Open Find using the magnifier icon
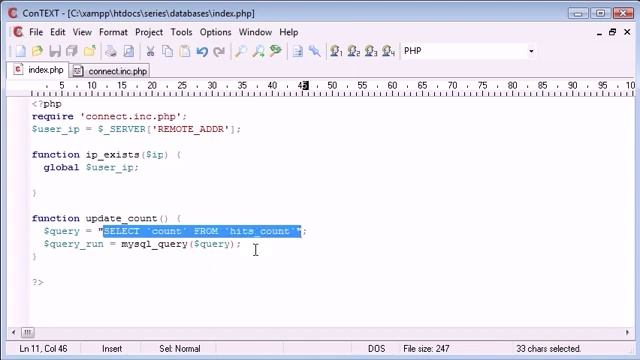Viewport: 640px width, 360px height. coord(241,51)
